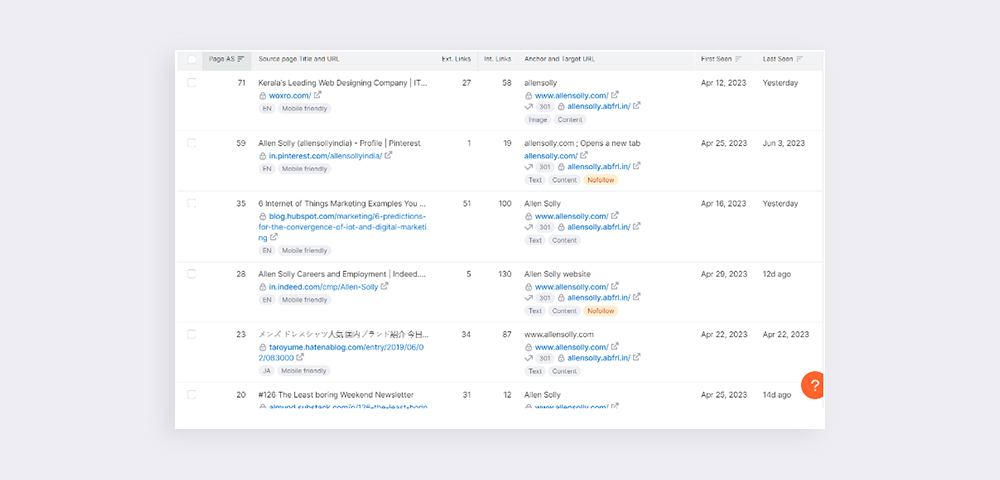Image resolution: width=1000 pixels, height=480 pixels.
Task: Click redirect arrow icon in woxro row
Action: point(528,106)
